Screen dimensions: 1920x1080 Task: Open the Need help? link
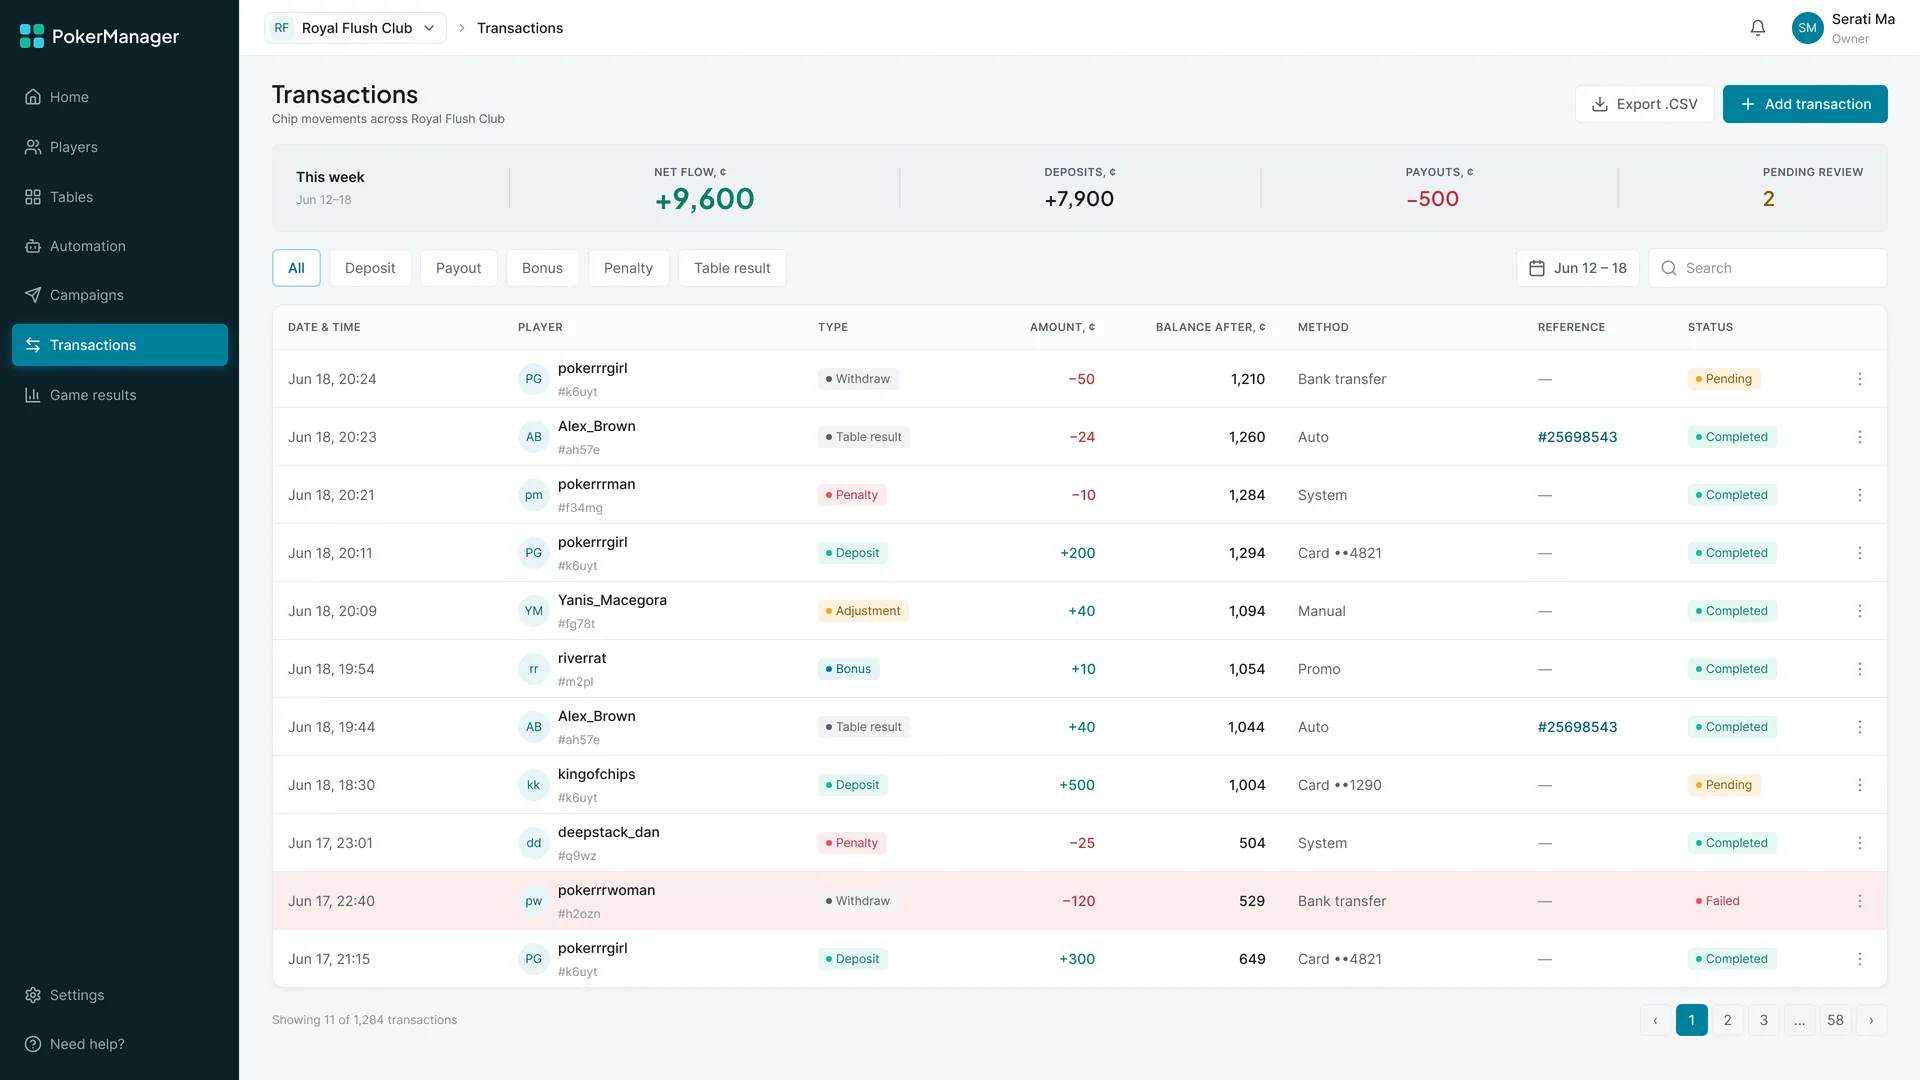point(120,1044)
